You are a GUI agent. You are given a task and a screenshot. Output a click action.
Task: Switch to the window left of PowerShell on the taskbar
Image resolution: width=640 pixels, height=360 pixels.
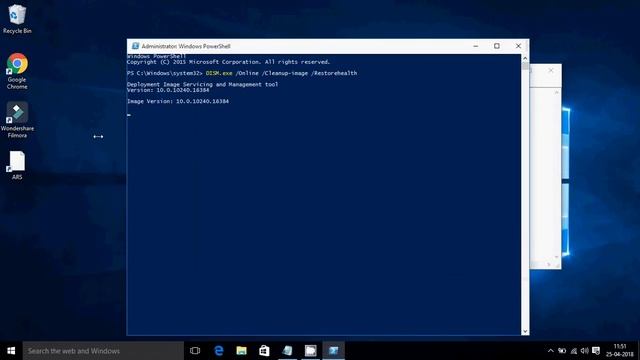point(311,351)
